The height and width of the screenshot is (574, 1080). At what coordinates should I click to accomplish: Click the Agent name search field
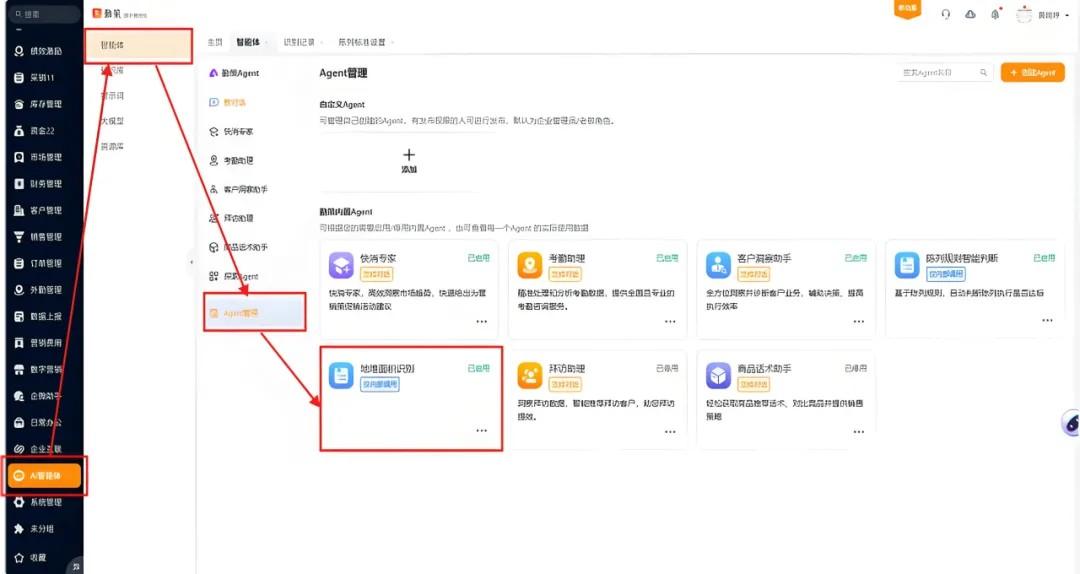937,73
